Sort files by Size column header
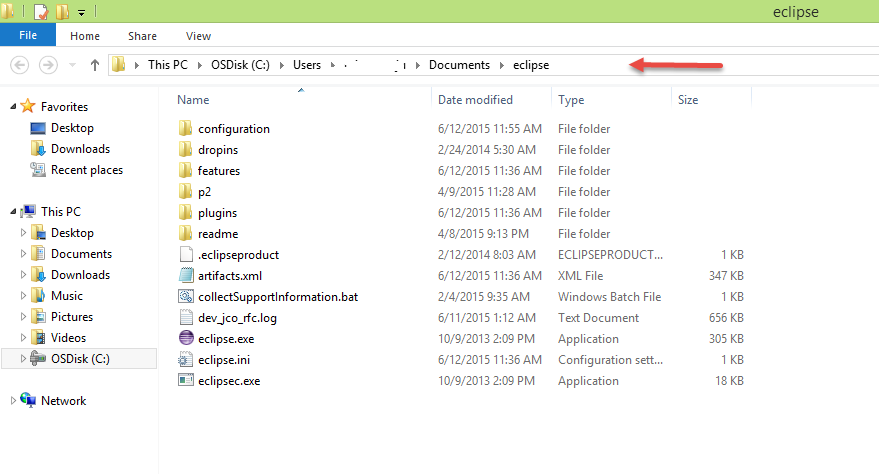 click(688, 100)
